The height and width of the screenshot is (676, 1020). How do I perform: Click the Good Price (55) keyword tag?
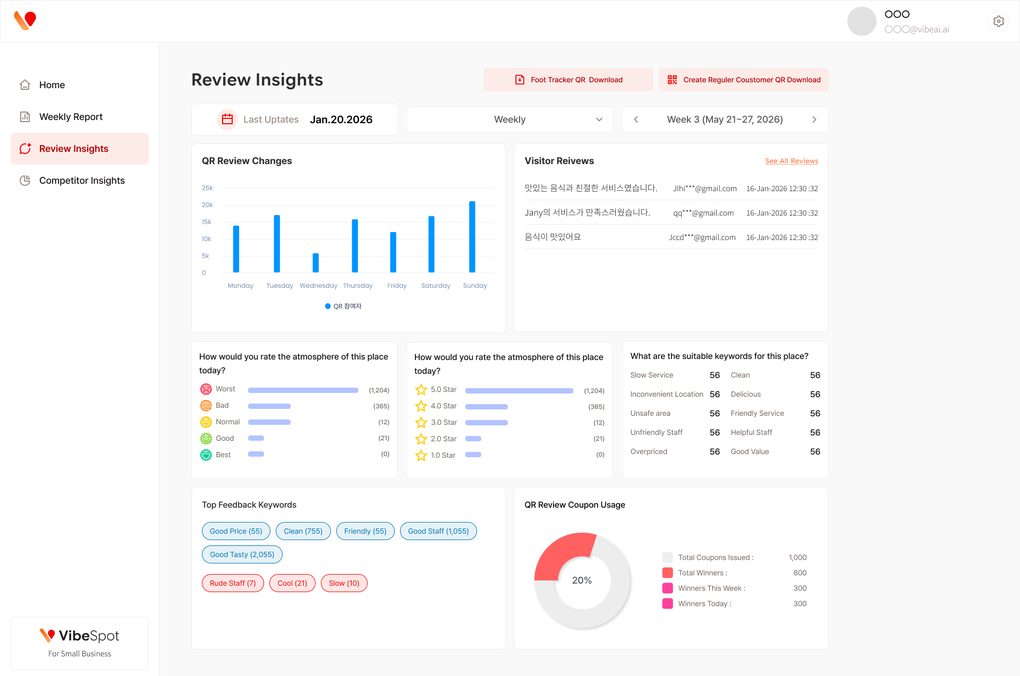click(235, 531)
